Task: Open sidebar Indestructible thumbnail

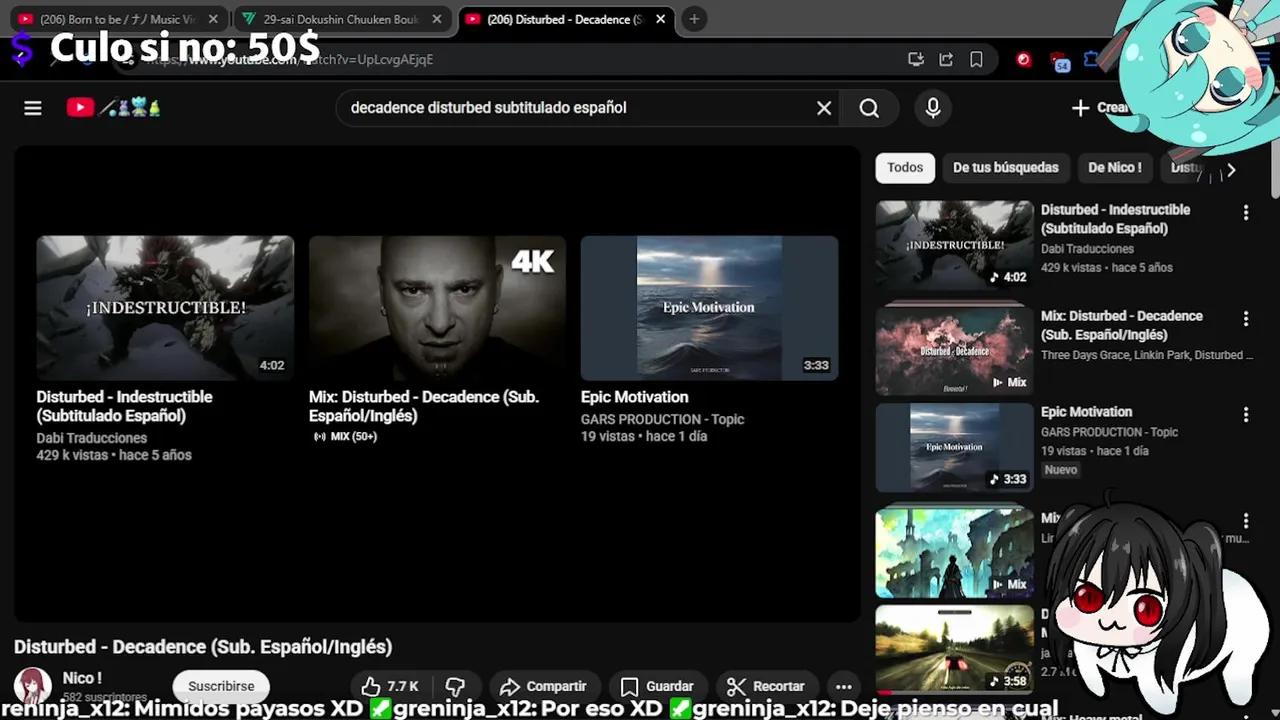Action: [x=954, y=245]
